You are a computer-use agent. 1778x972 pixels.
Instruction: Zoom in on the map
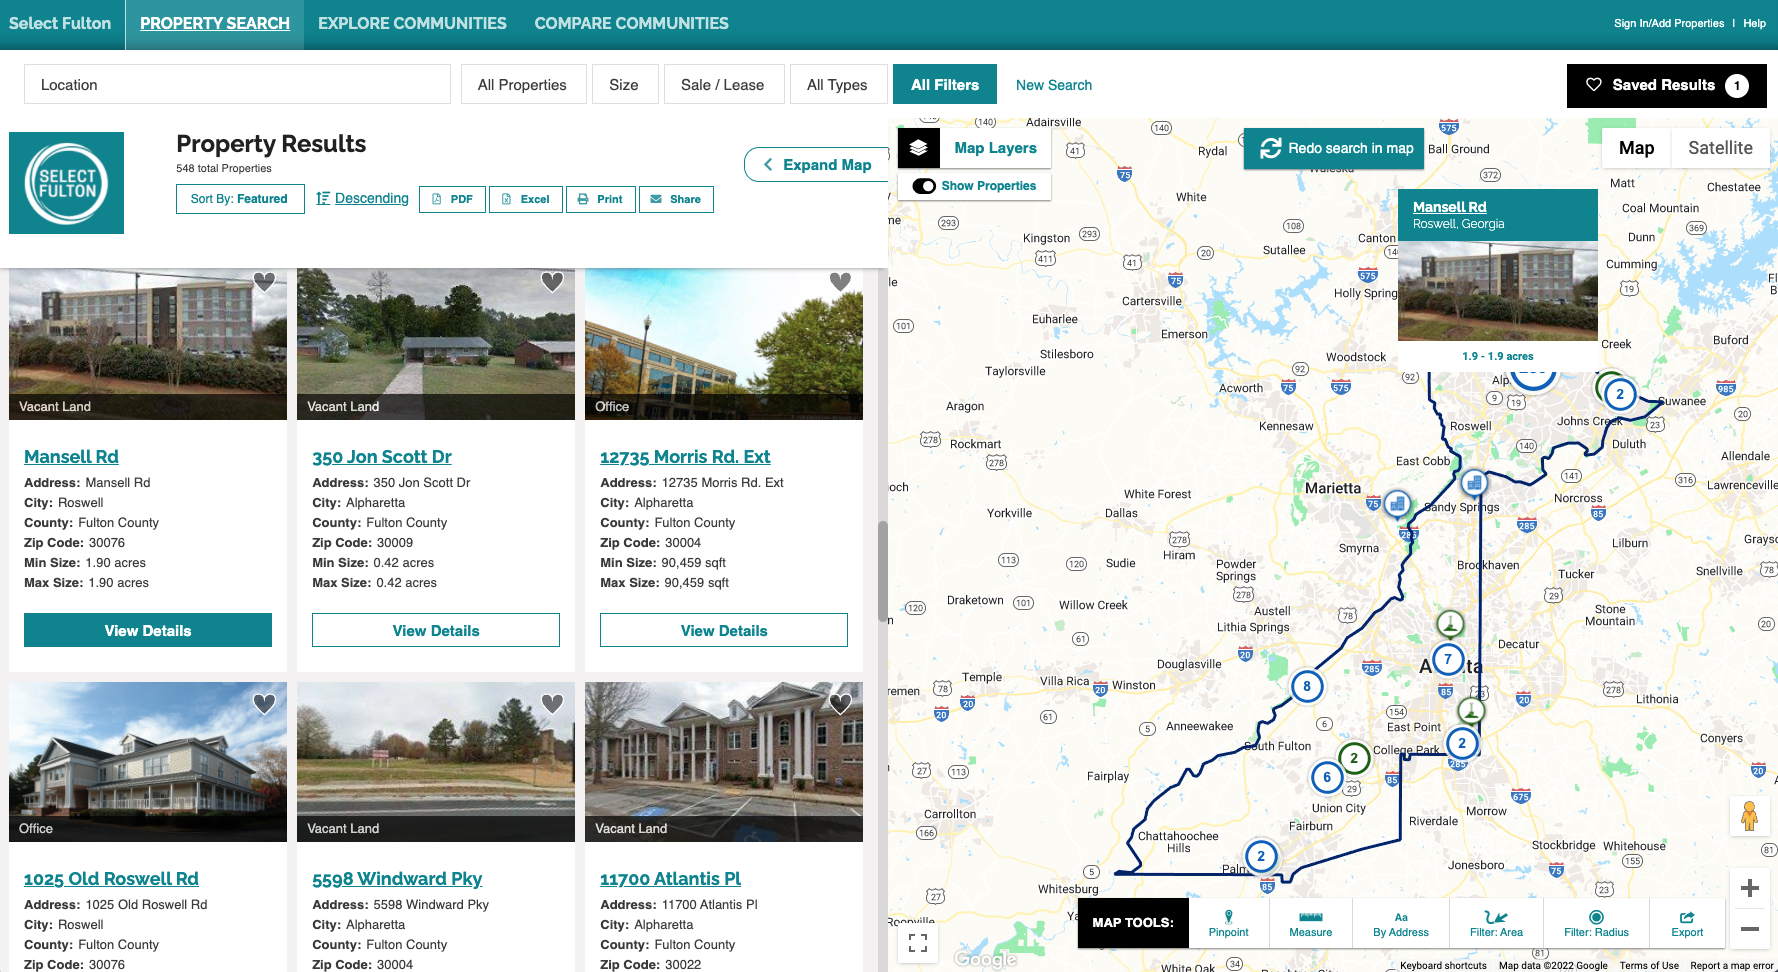point(1750,888)
